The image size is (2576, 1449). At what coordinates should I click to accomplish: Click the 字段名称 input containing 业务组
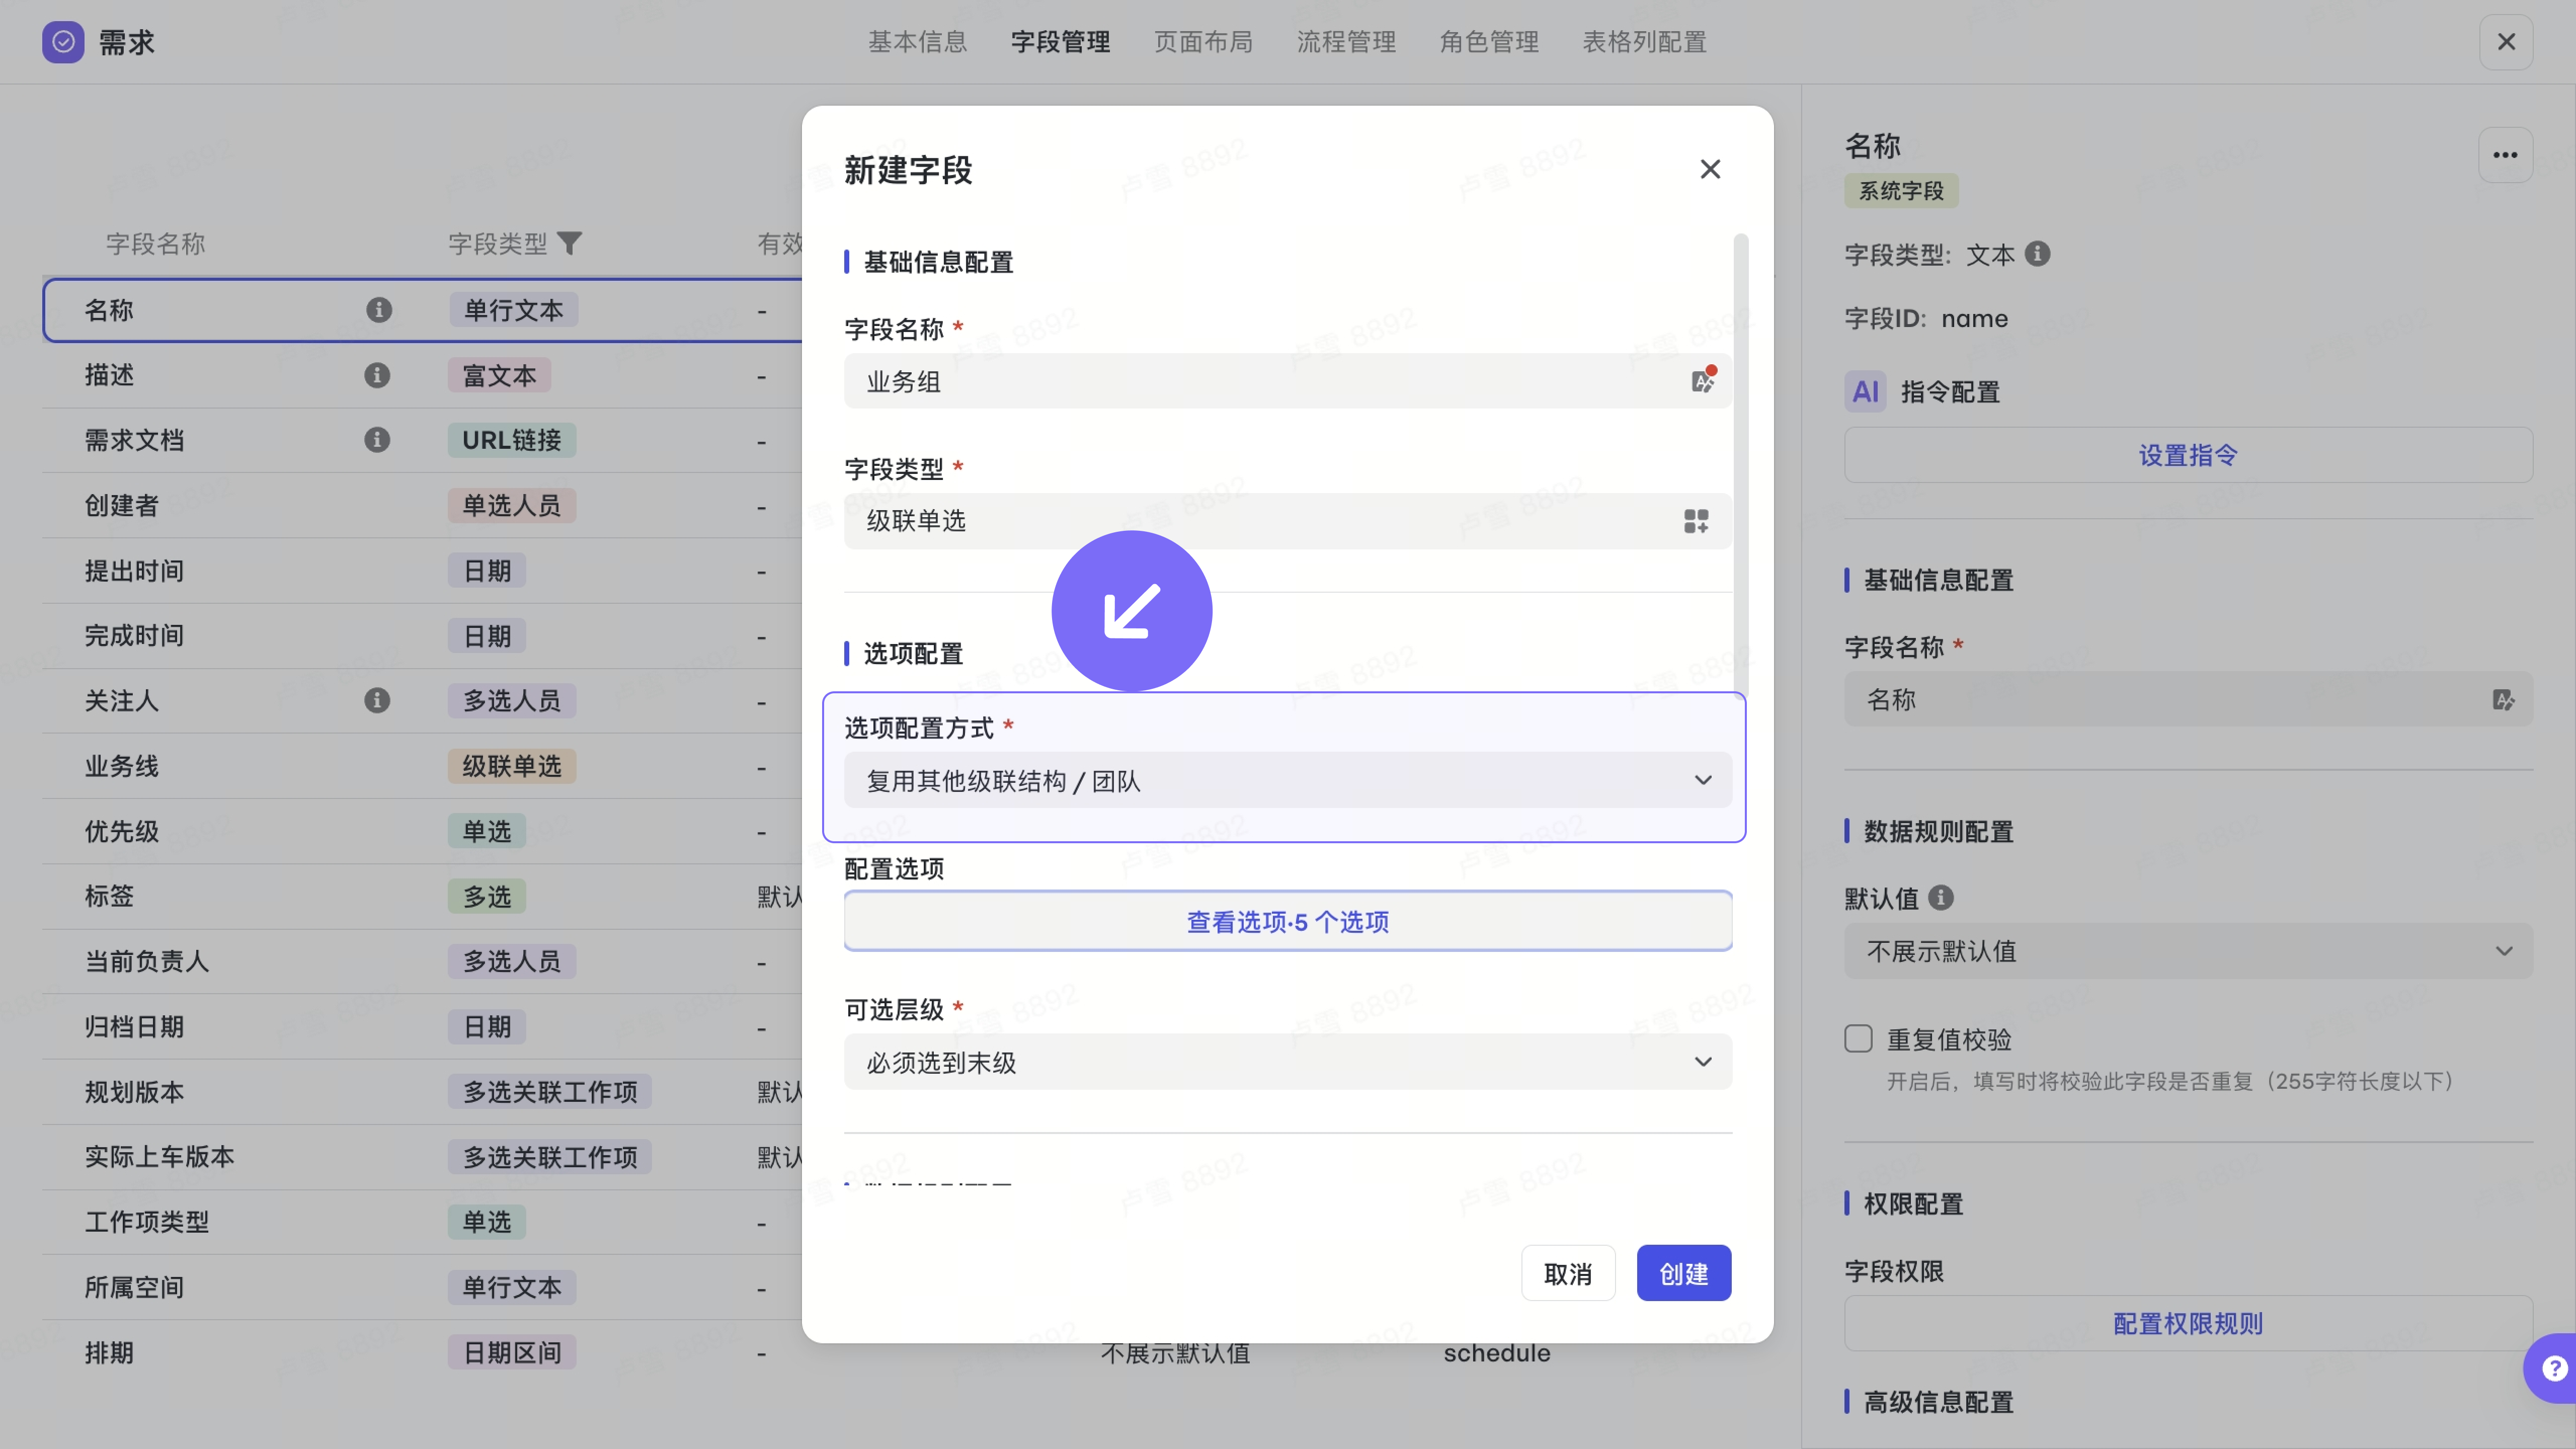coord(1288,381)
